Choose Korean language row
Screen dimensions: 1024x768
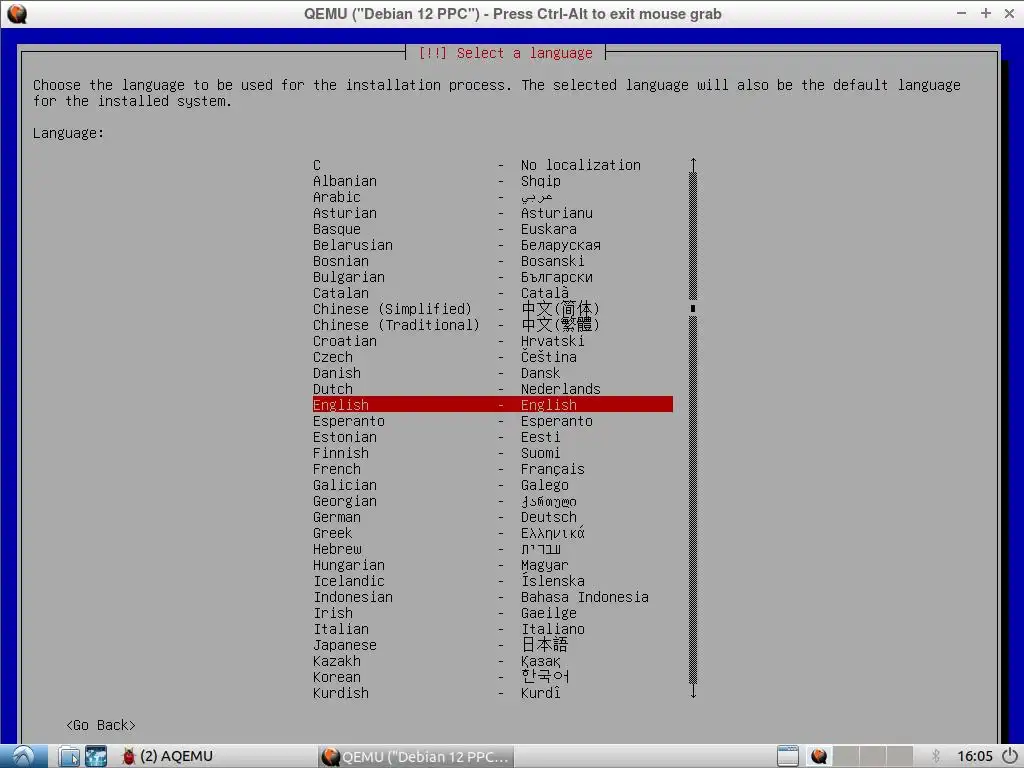click(x=492, y=677)
